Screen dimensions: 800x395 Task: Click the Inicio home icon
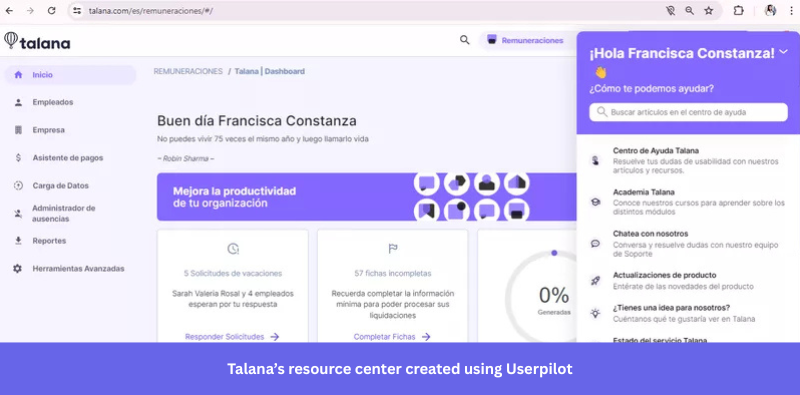[18, 75]
